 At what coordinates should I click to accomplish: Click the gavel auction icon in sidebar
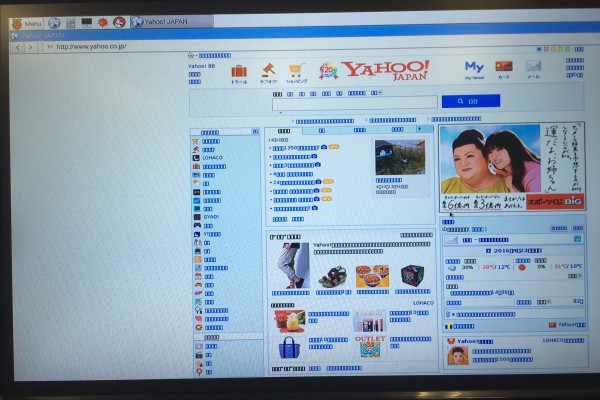point(196,150)
